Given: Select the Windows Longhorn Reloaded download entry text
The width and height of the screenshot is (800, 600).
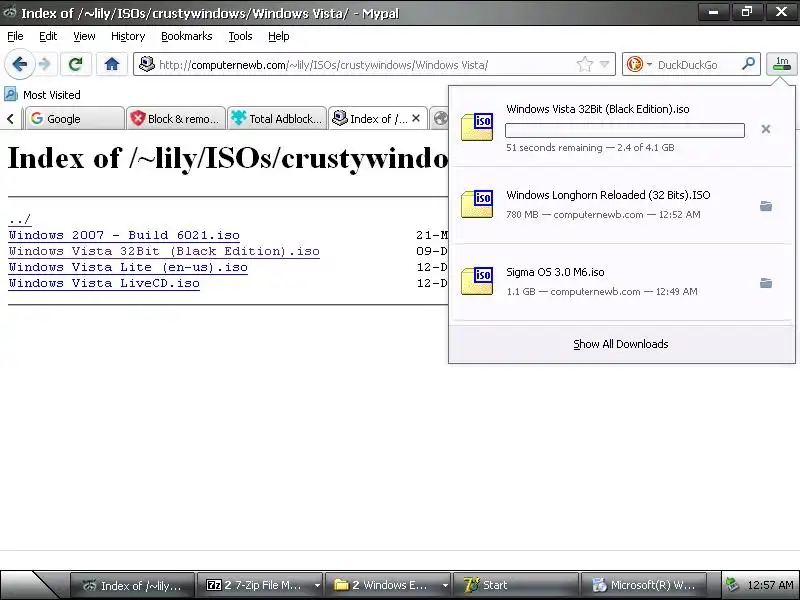Looking at the screenshot, I should [x=608, y=195].
